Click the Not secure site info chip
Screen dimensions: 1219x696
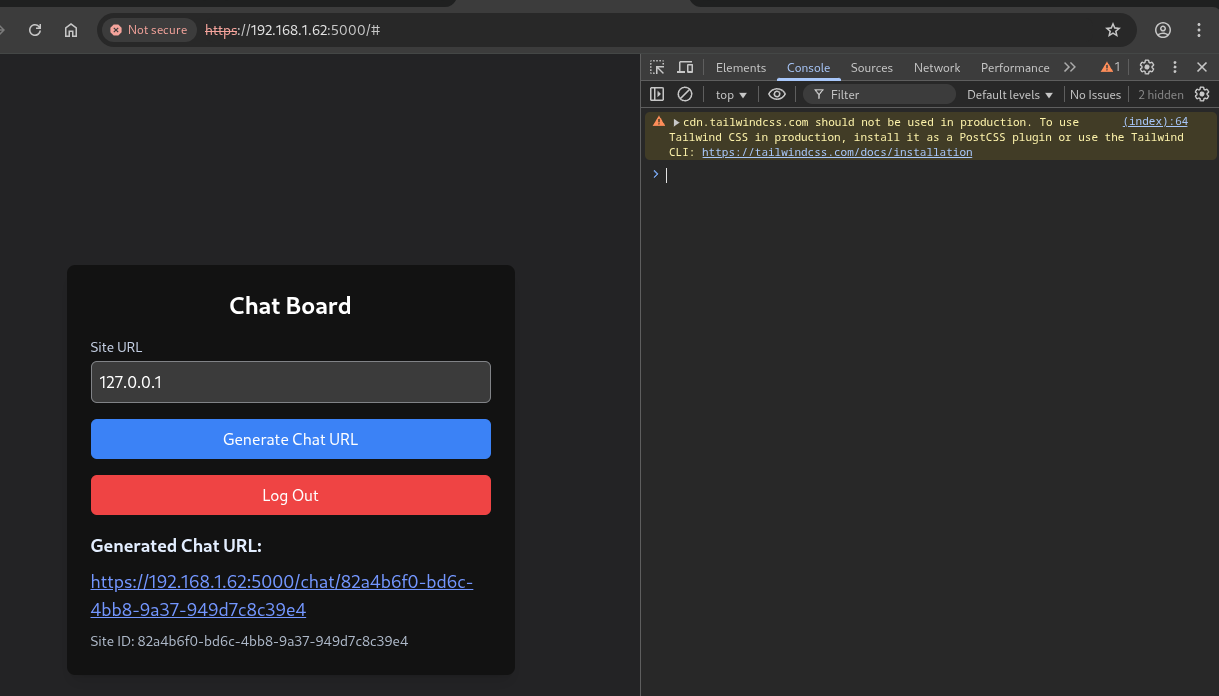[149, 30]
